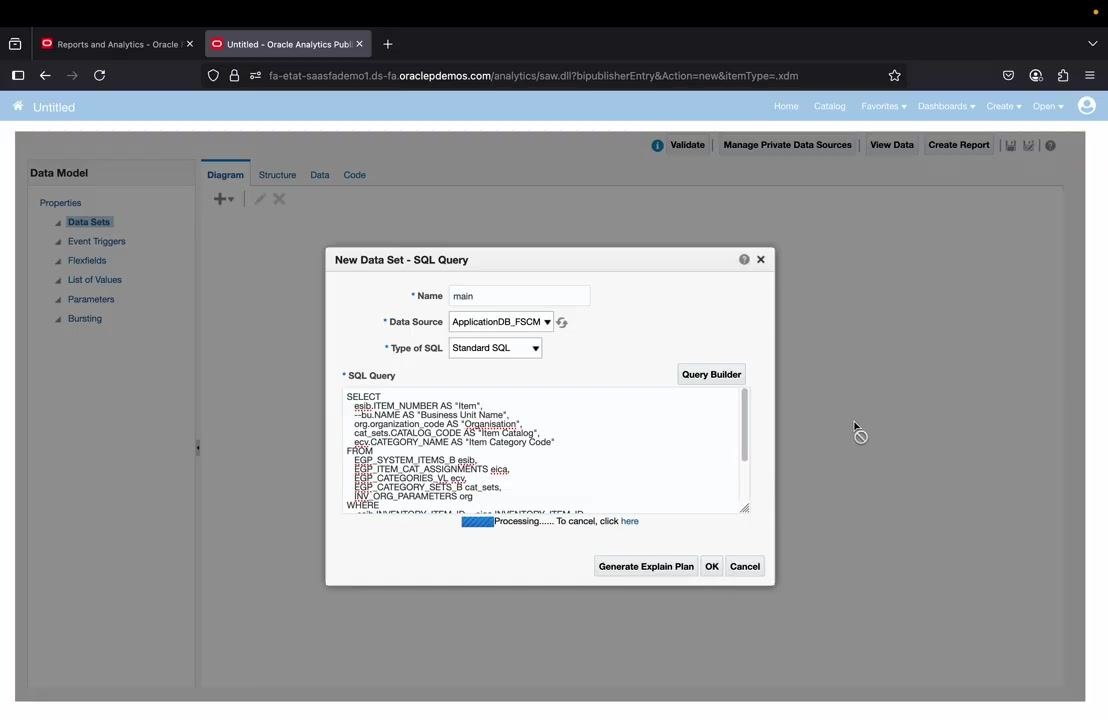Select Event Triggers in the tree

(97, 241)
